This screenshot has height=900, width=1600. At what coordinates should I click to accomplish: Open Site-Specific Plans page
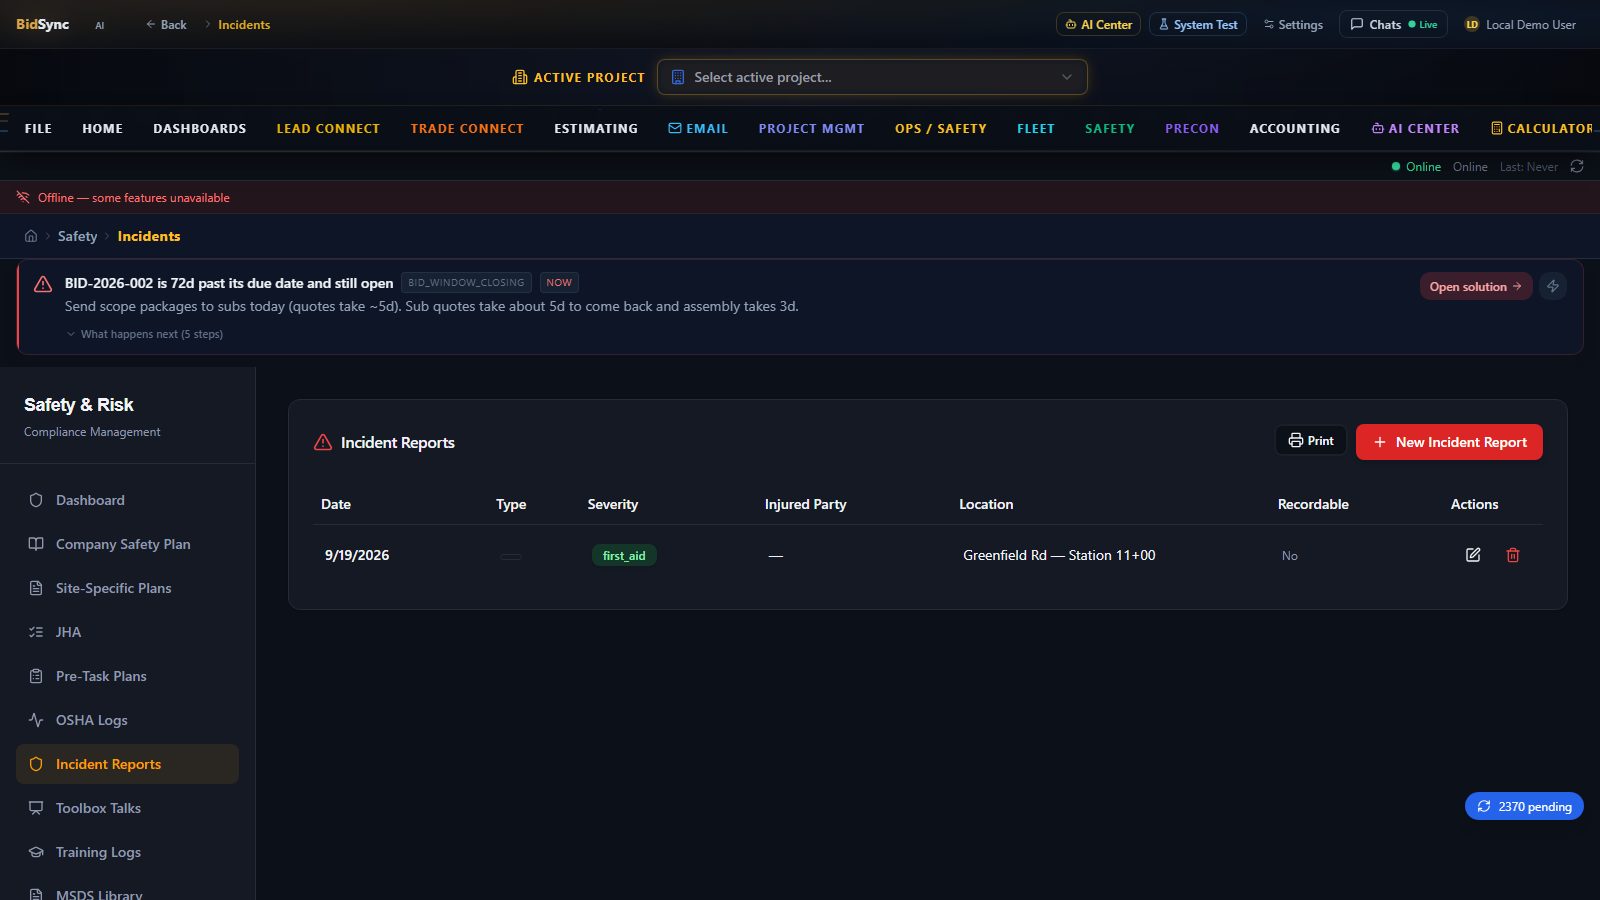pos(128,588)
